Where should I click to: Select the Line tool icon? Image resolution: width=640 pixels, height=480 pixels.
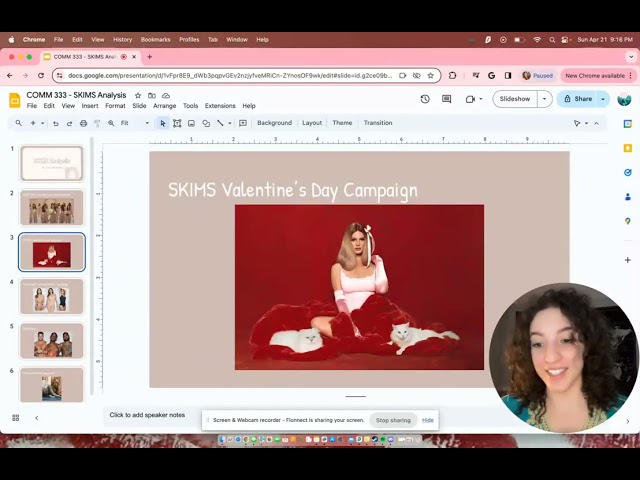click(x=220, y=123)
